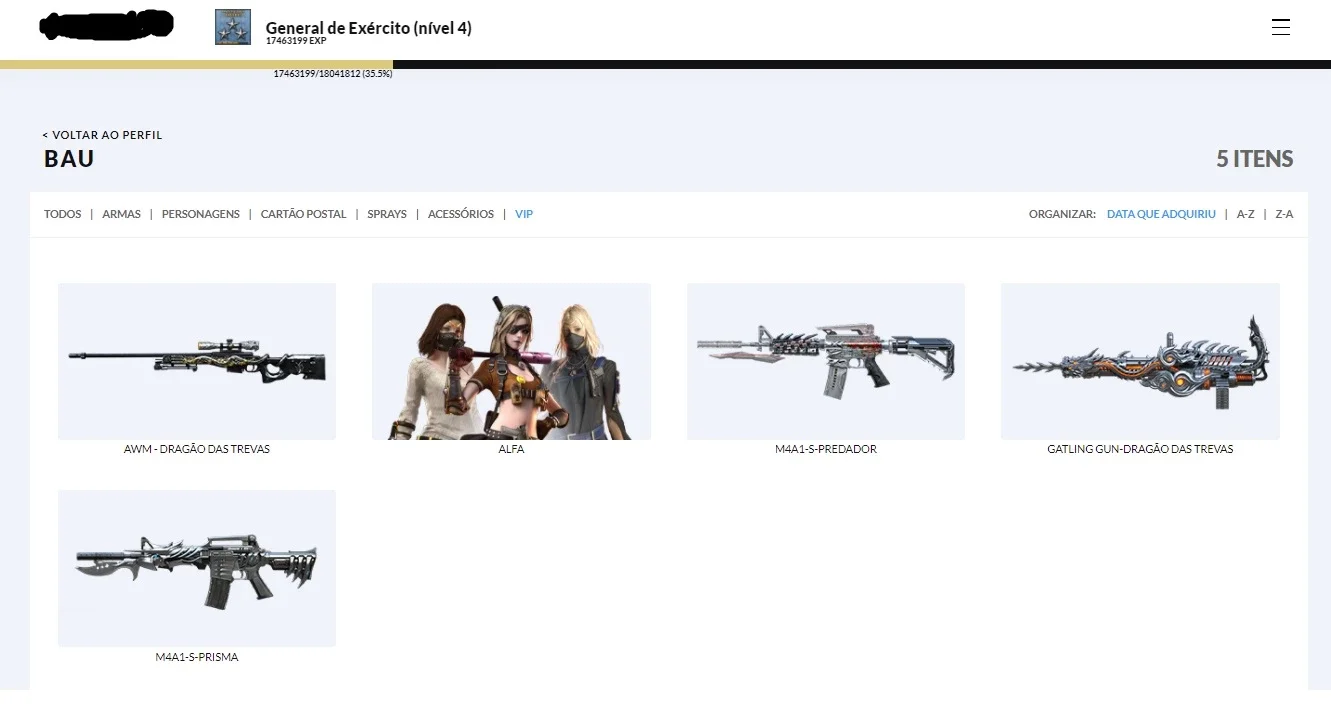Open M4A1-S-Prisma weapon image
This screenshot has width=1331, height=722.
pos(197,568)
